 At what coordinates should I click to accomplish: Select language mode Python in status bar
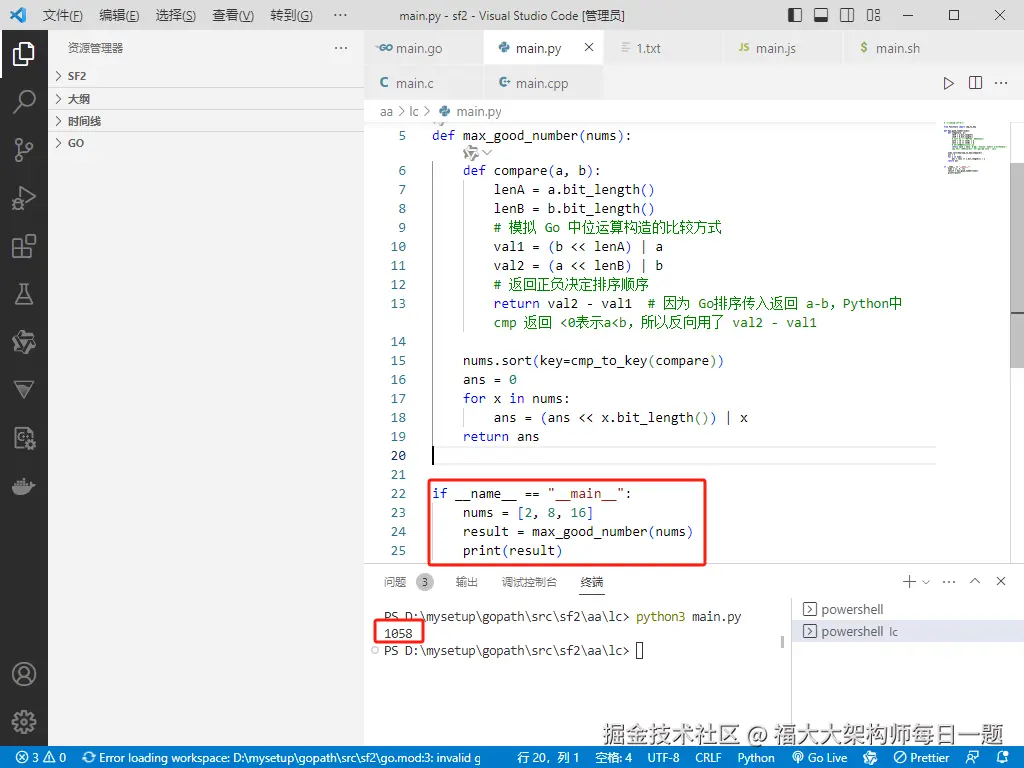[756, 758]
